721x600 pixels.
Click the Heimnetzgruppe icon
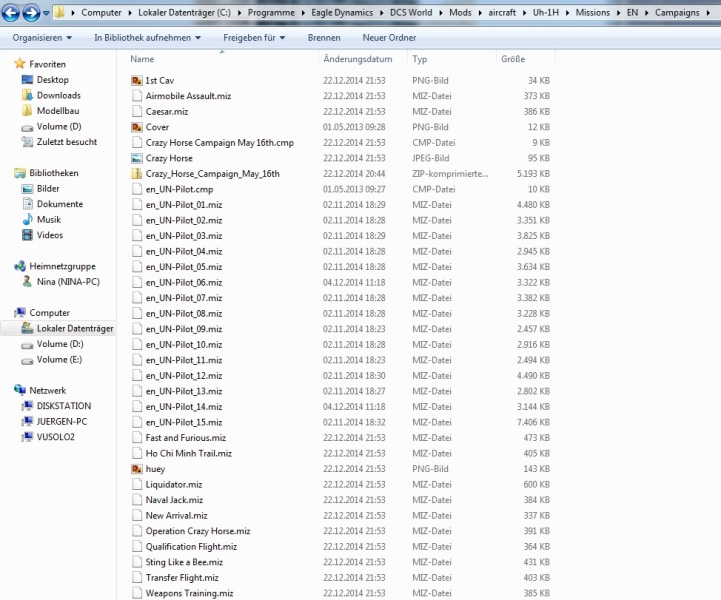tap(20, 266)
